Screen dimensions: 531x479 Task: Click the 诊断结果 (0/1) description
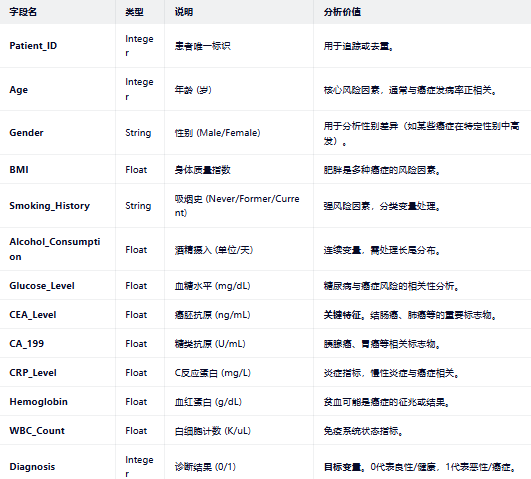click(x=205, y=467)
